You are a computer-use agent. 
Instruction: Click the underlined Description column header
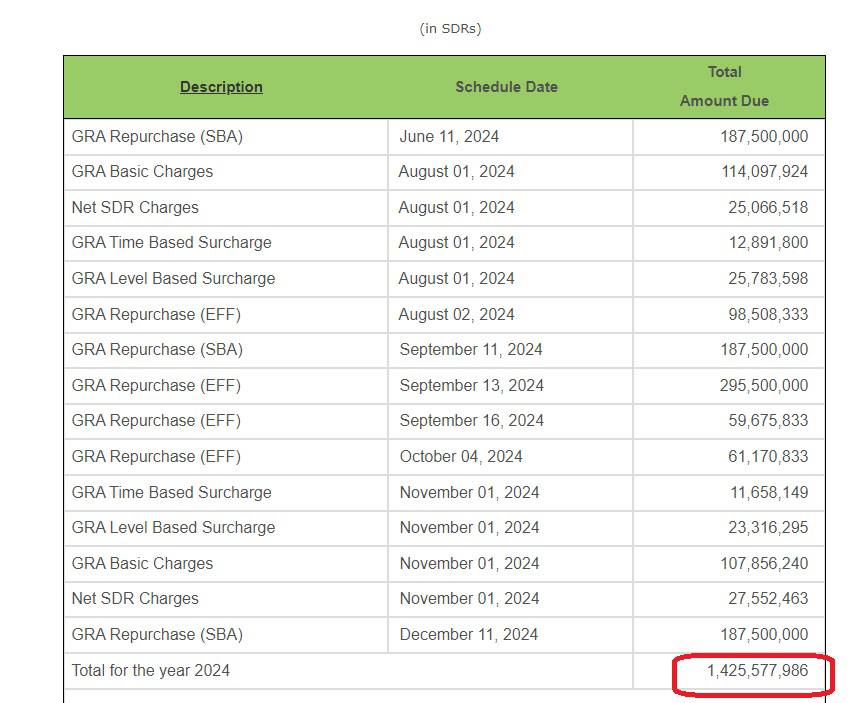[221, 87]
